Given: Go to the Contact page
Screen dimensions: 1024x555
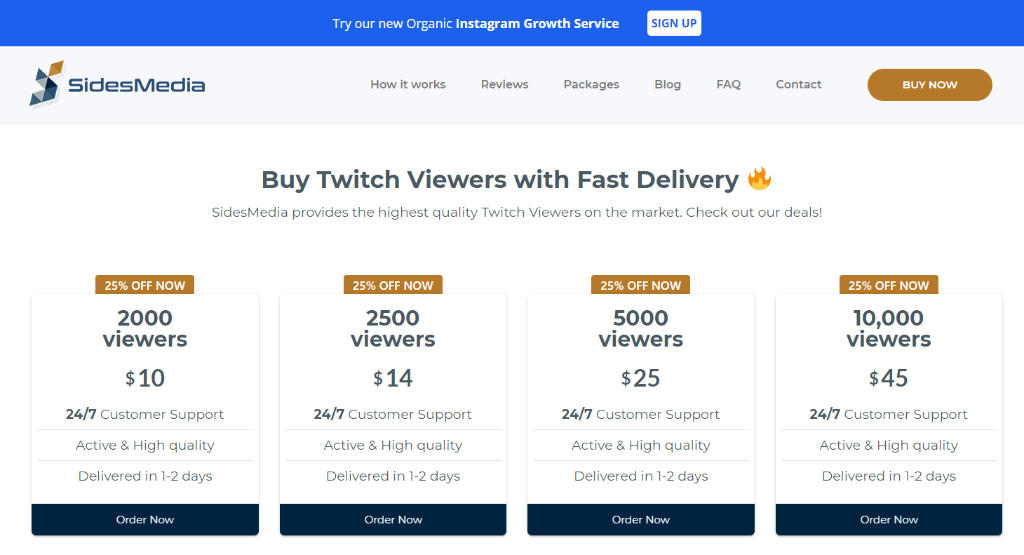Looking at the screenshot, I should click(x=798, y=84).
